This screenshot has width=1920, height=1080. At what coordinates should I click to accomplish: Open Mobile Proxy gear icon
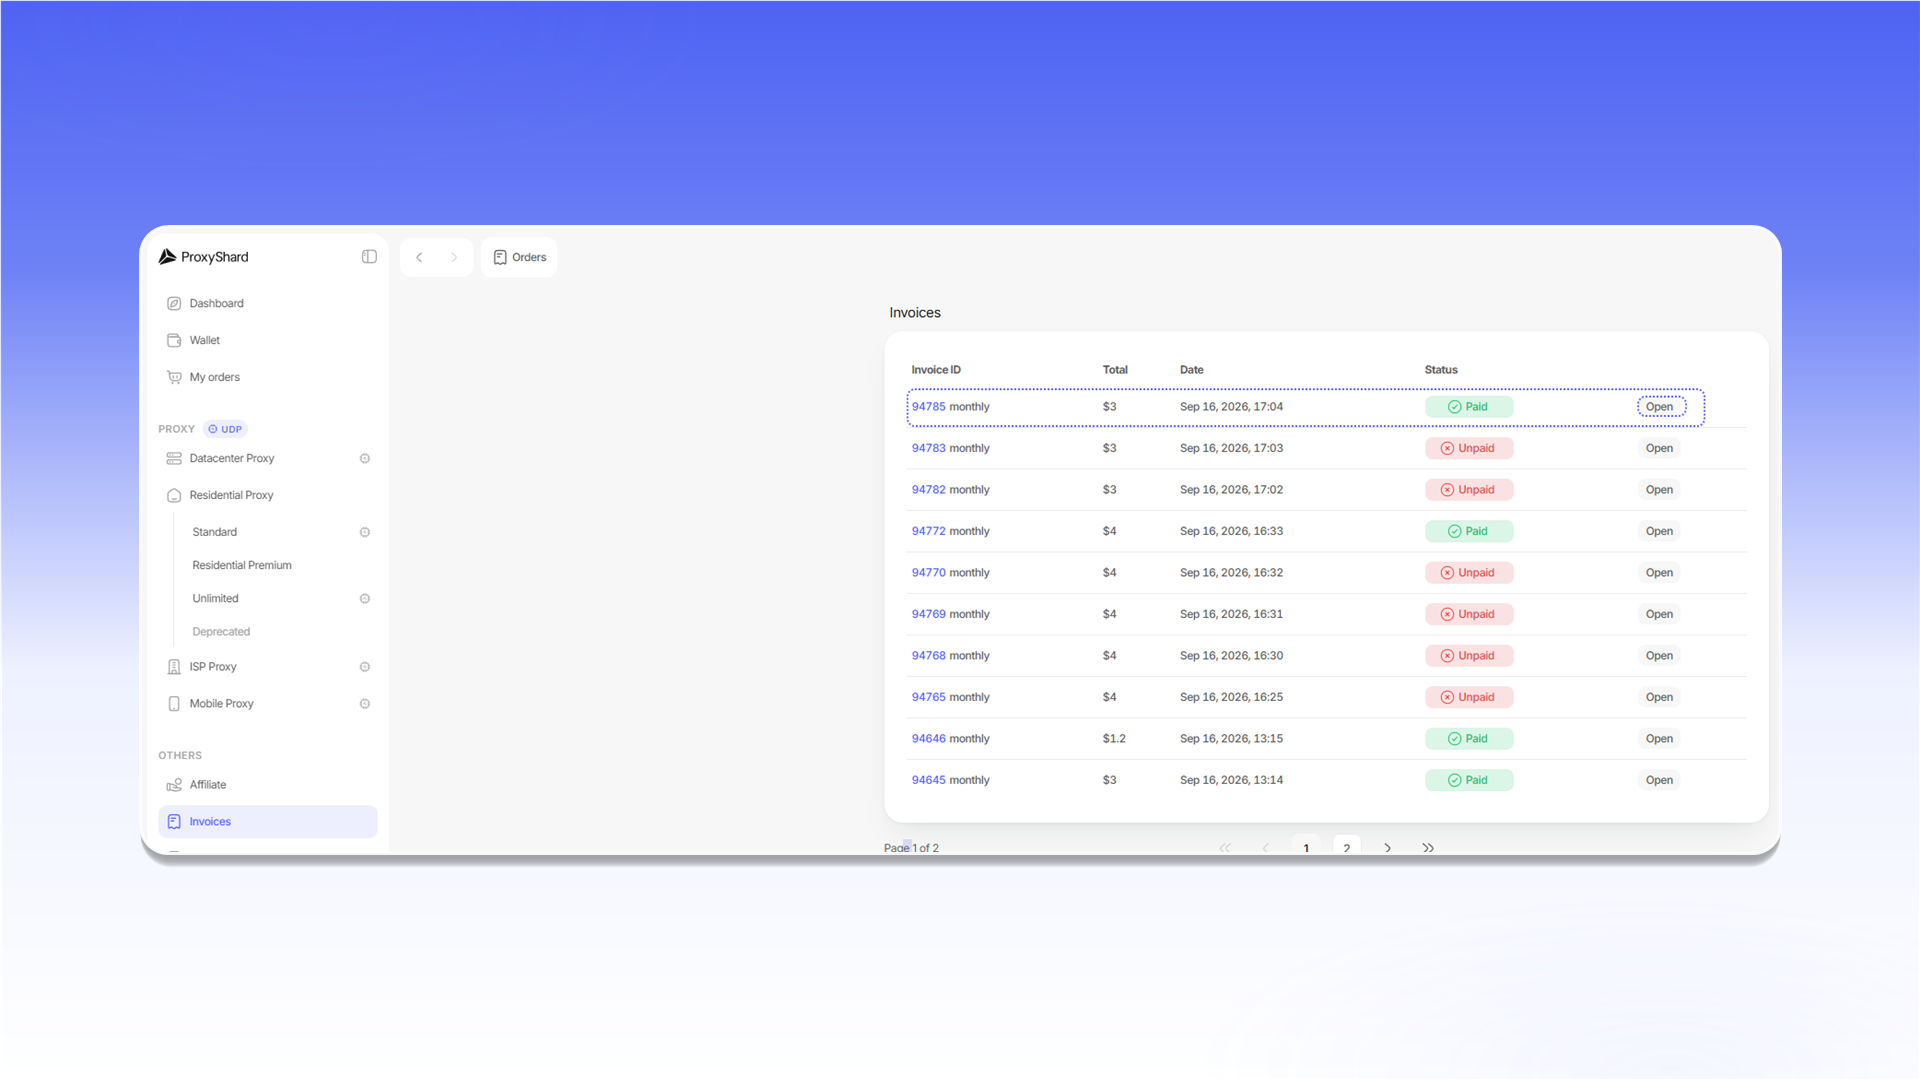[x=365, y=704]
